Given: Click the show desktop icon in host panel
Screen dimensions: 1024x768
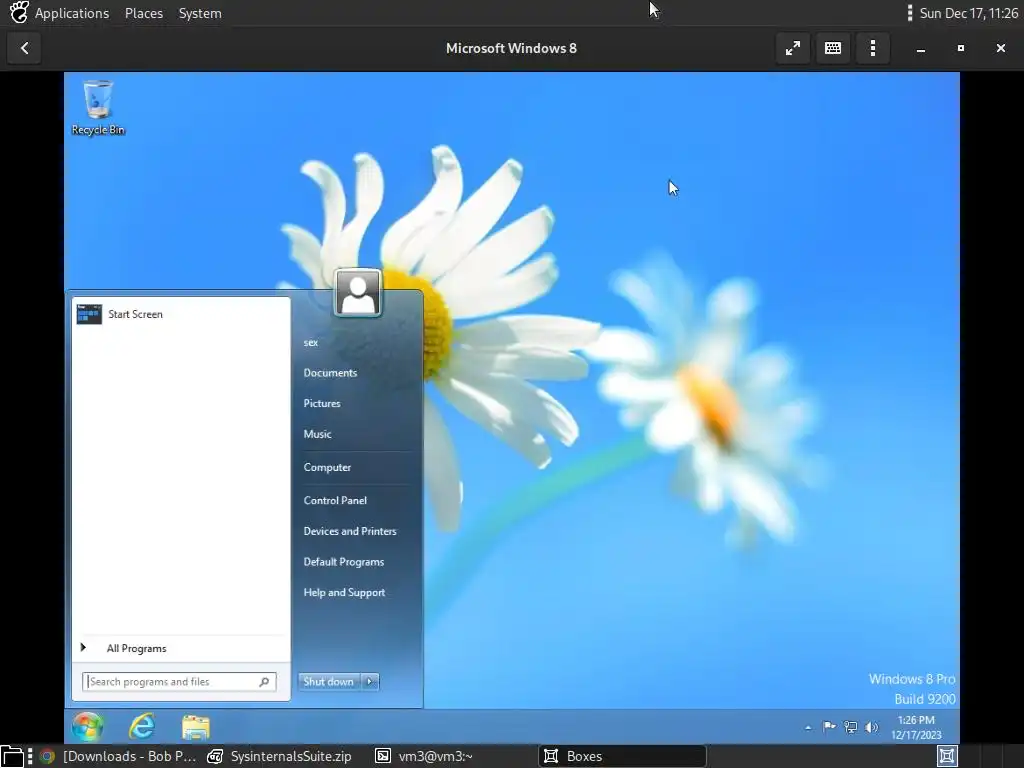Looking at the screenshot, I should coord(12,757).
